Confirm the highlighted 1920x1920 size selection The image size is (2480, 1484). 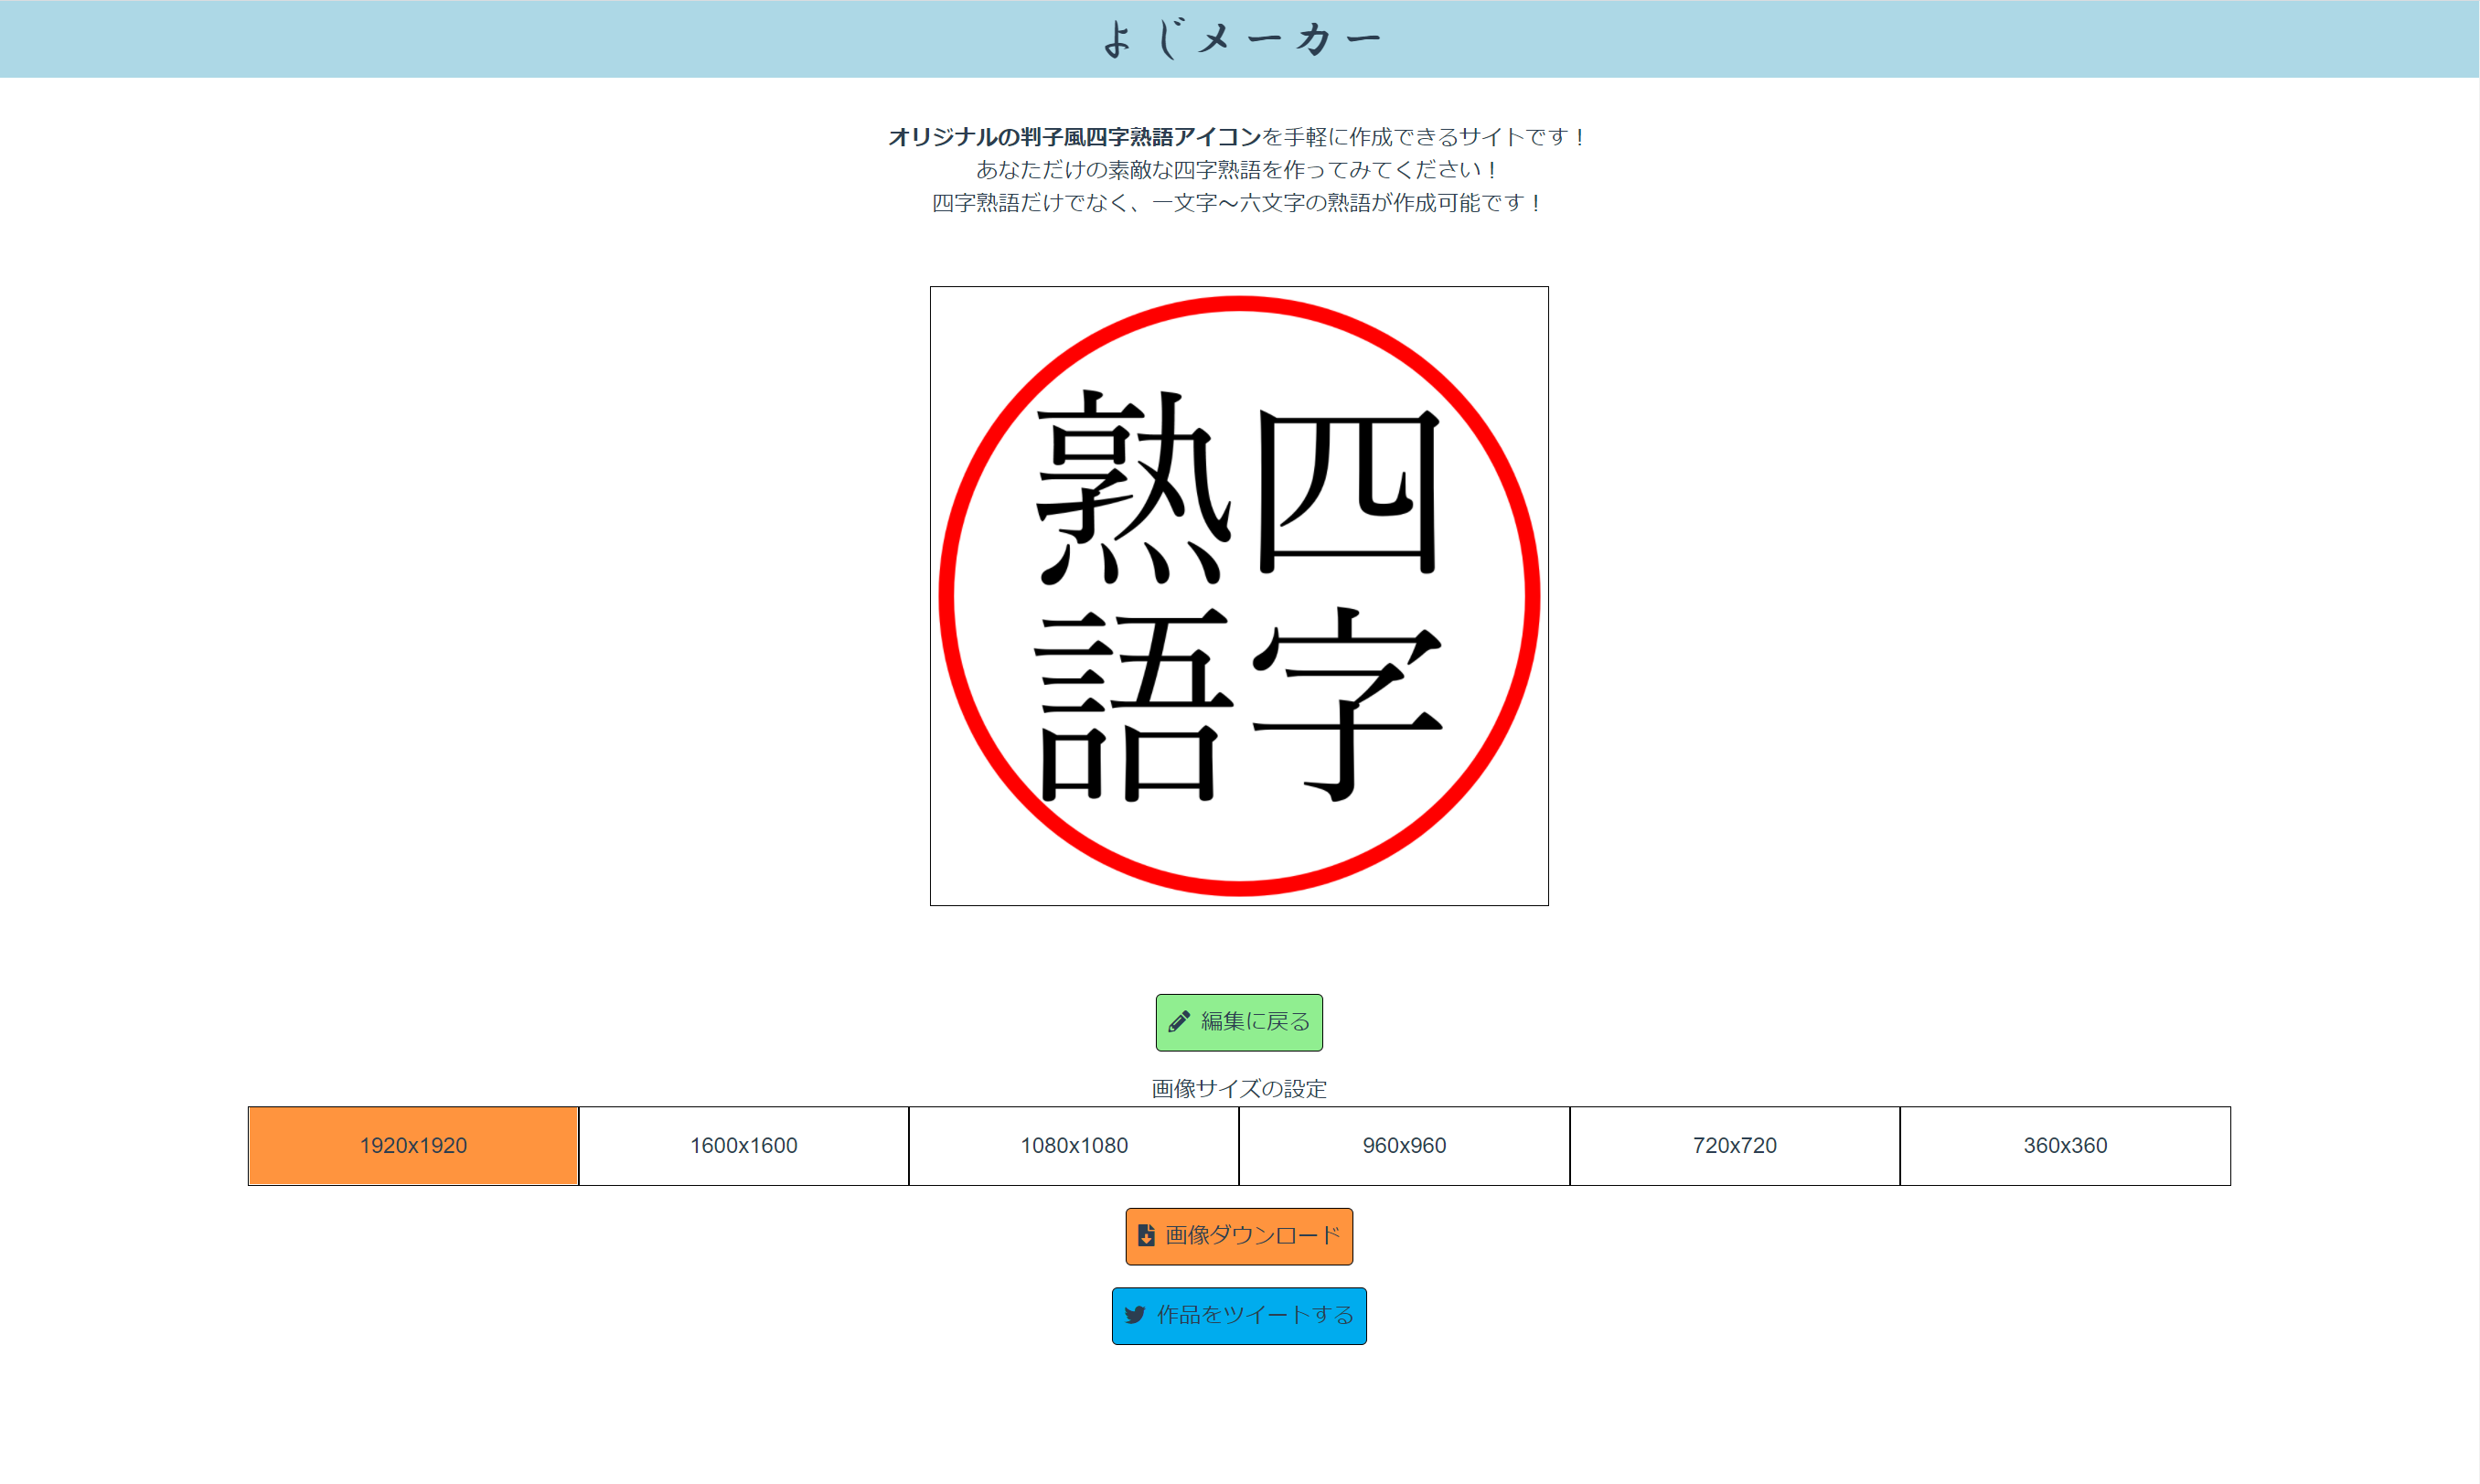pyautogui.click(x=412, y=1146)
